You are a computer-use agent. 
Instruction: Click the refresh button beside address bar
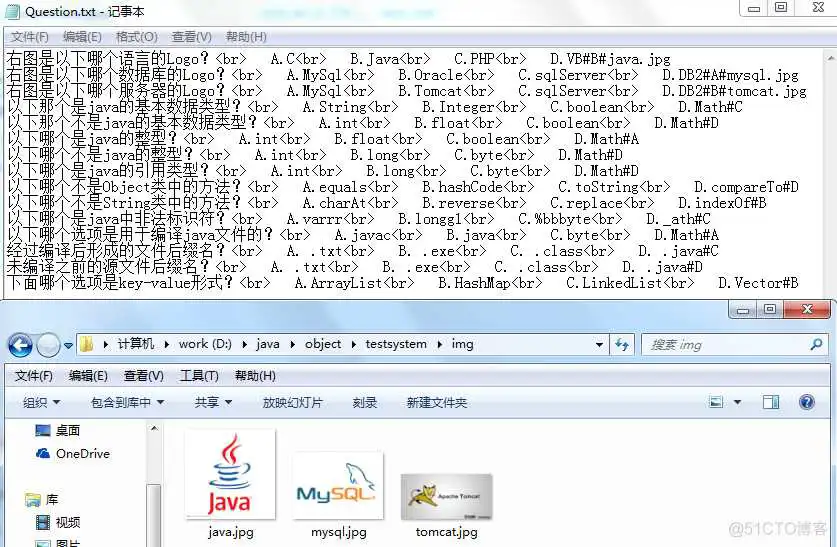point(622,345)
